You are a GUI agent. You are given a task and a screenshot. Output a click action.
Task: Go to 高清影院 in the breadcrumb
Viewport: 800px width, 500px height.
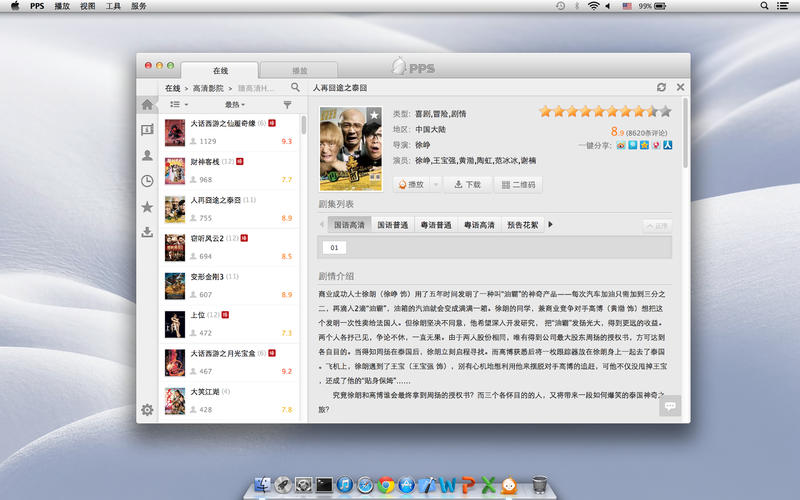pyautogui.click(x=208, y=88)
